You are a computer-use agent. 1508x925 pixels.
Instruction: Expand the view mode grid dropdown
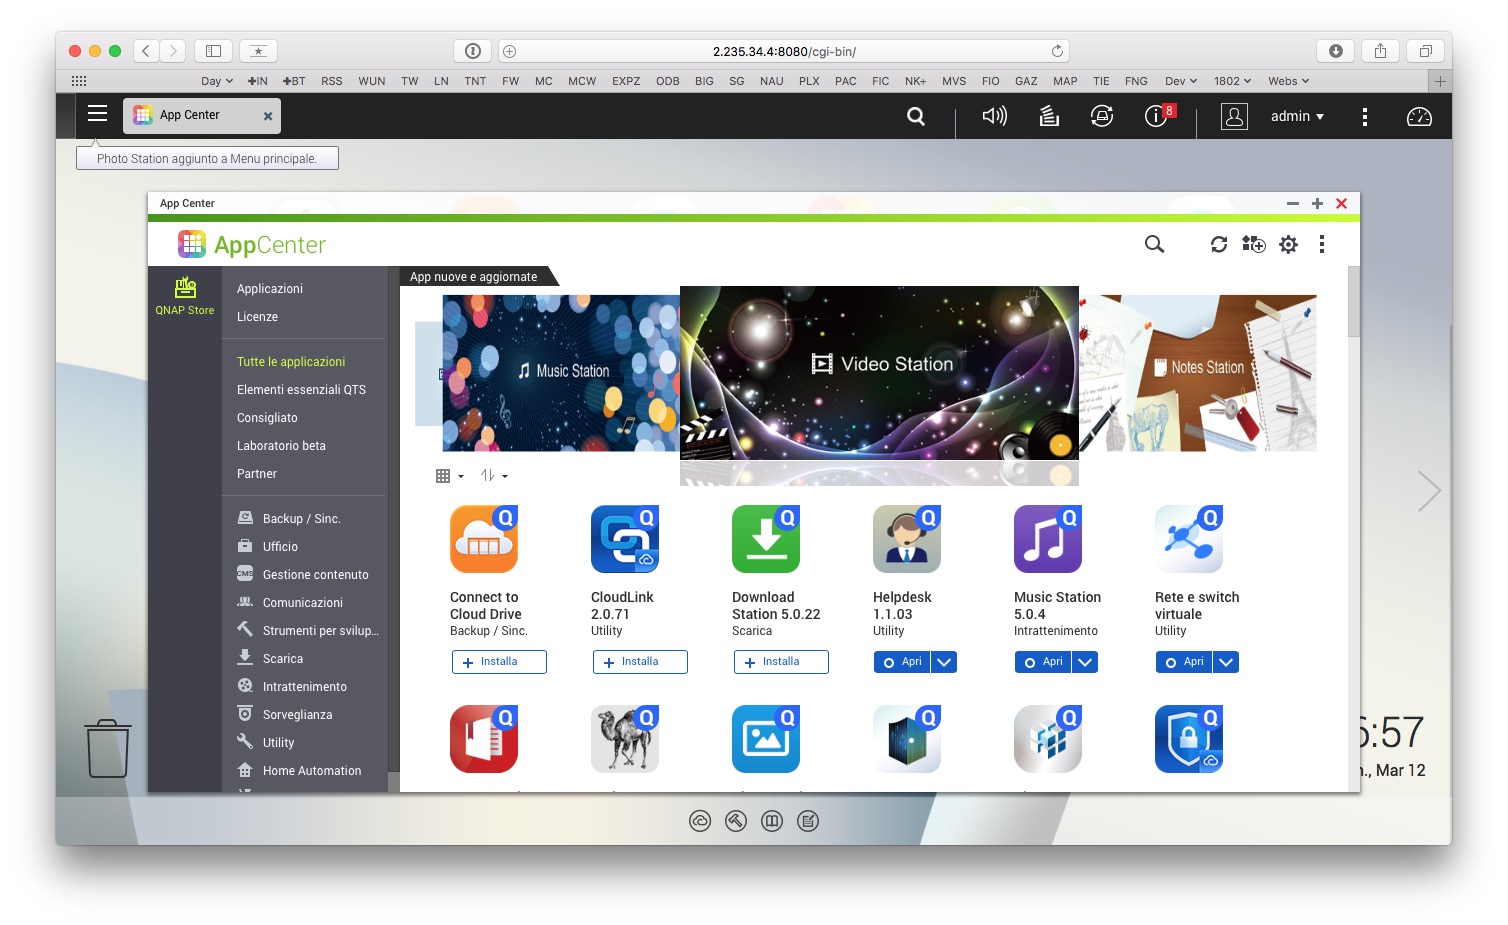click(x=450, y=476)
